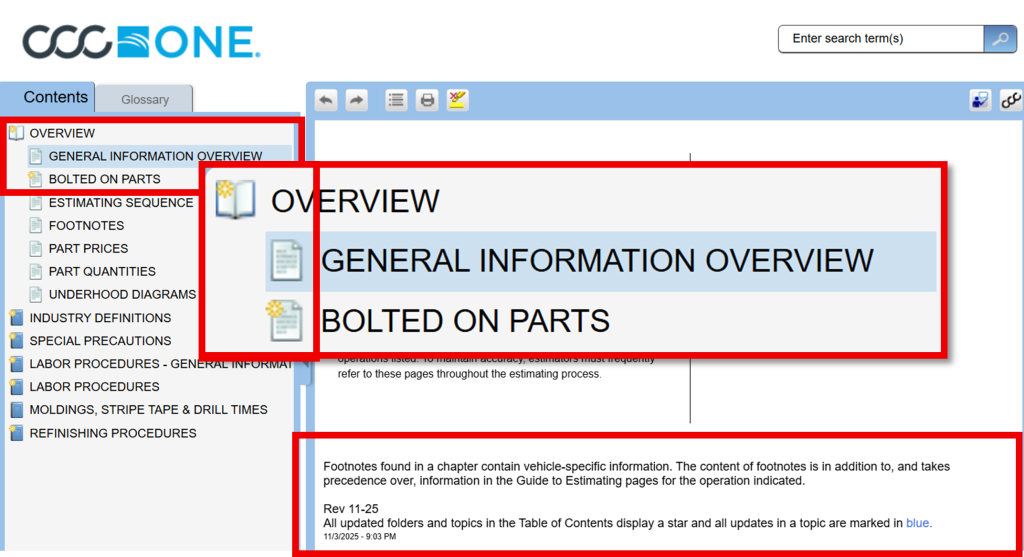This screenshot has height=557, width=1024.
Task: Select the Contents tab
Action: (x=55, y=97)
